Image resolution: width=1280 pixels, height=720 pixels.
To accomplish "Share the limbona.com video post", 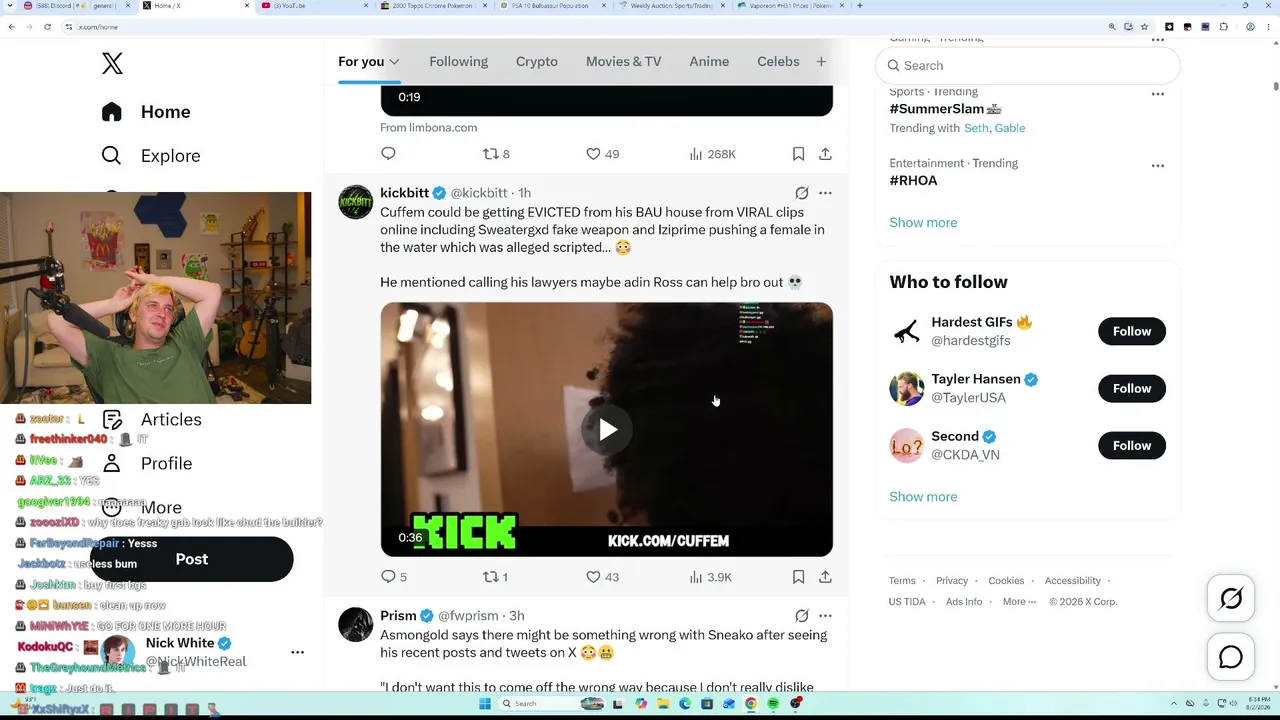I will [x=825, y=154].
